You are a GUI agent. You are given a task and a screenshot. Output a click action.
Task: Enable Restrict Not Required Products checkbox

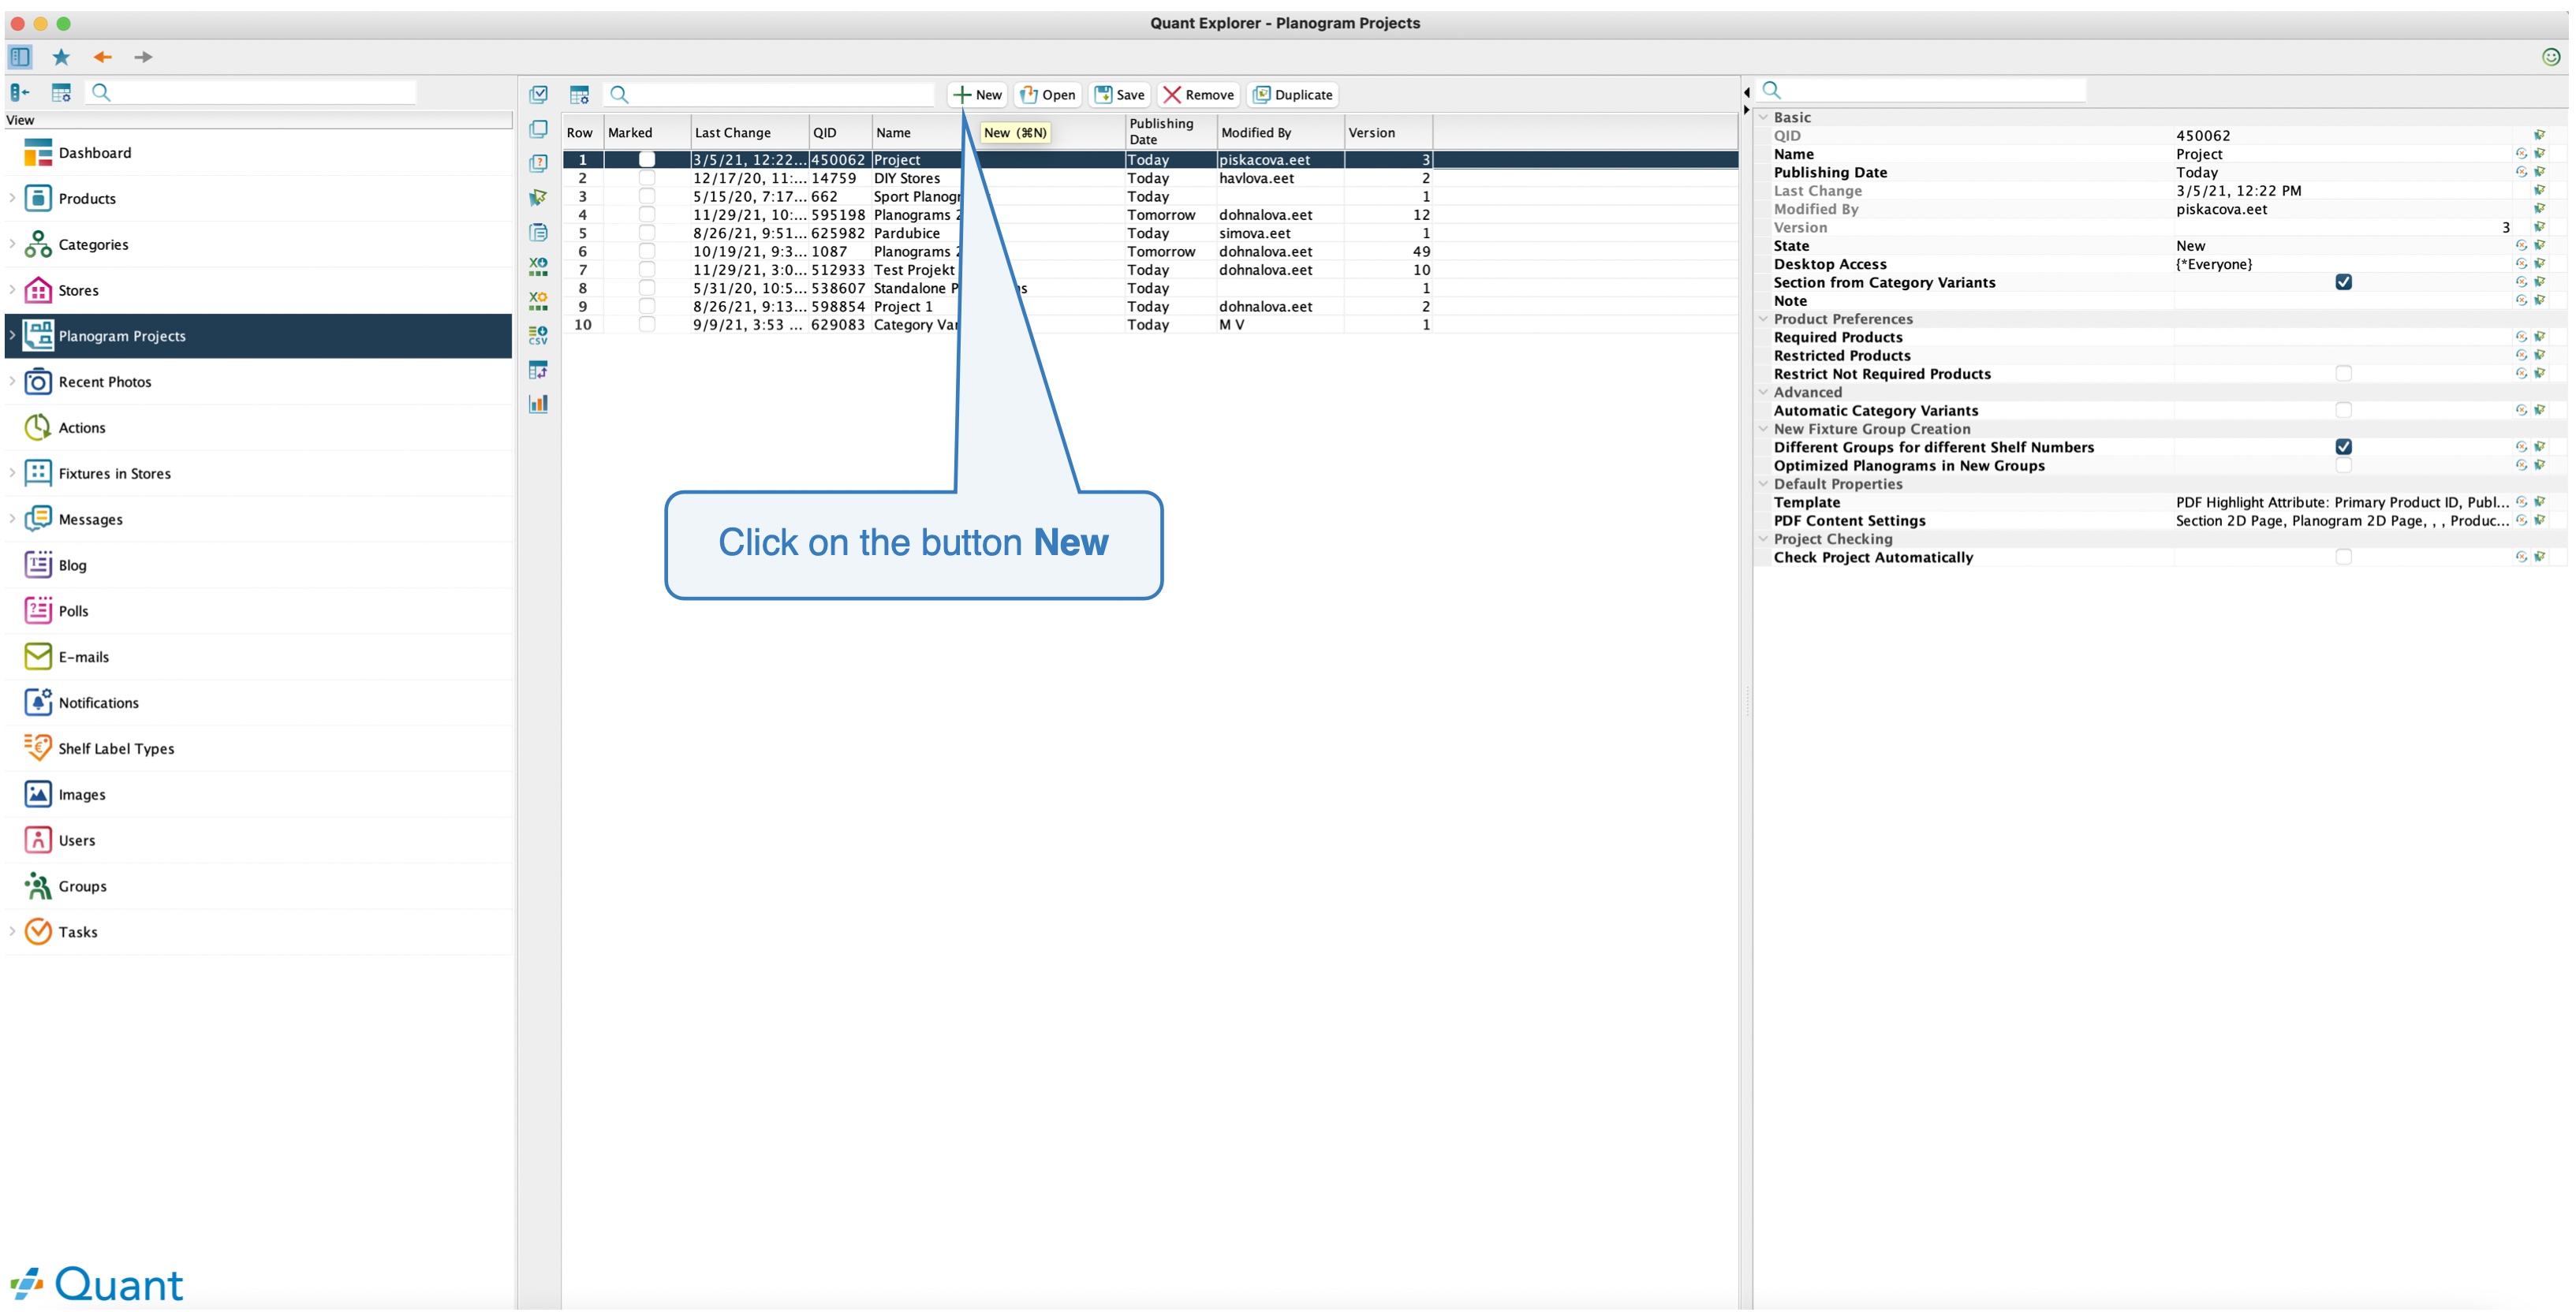pyautogui.click(x=2343, y=374)
